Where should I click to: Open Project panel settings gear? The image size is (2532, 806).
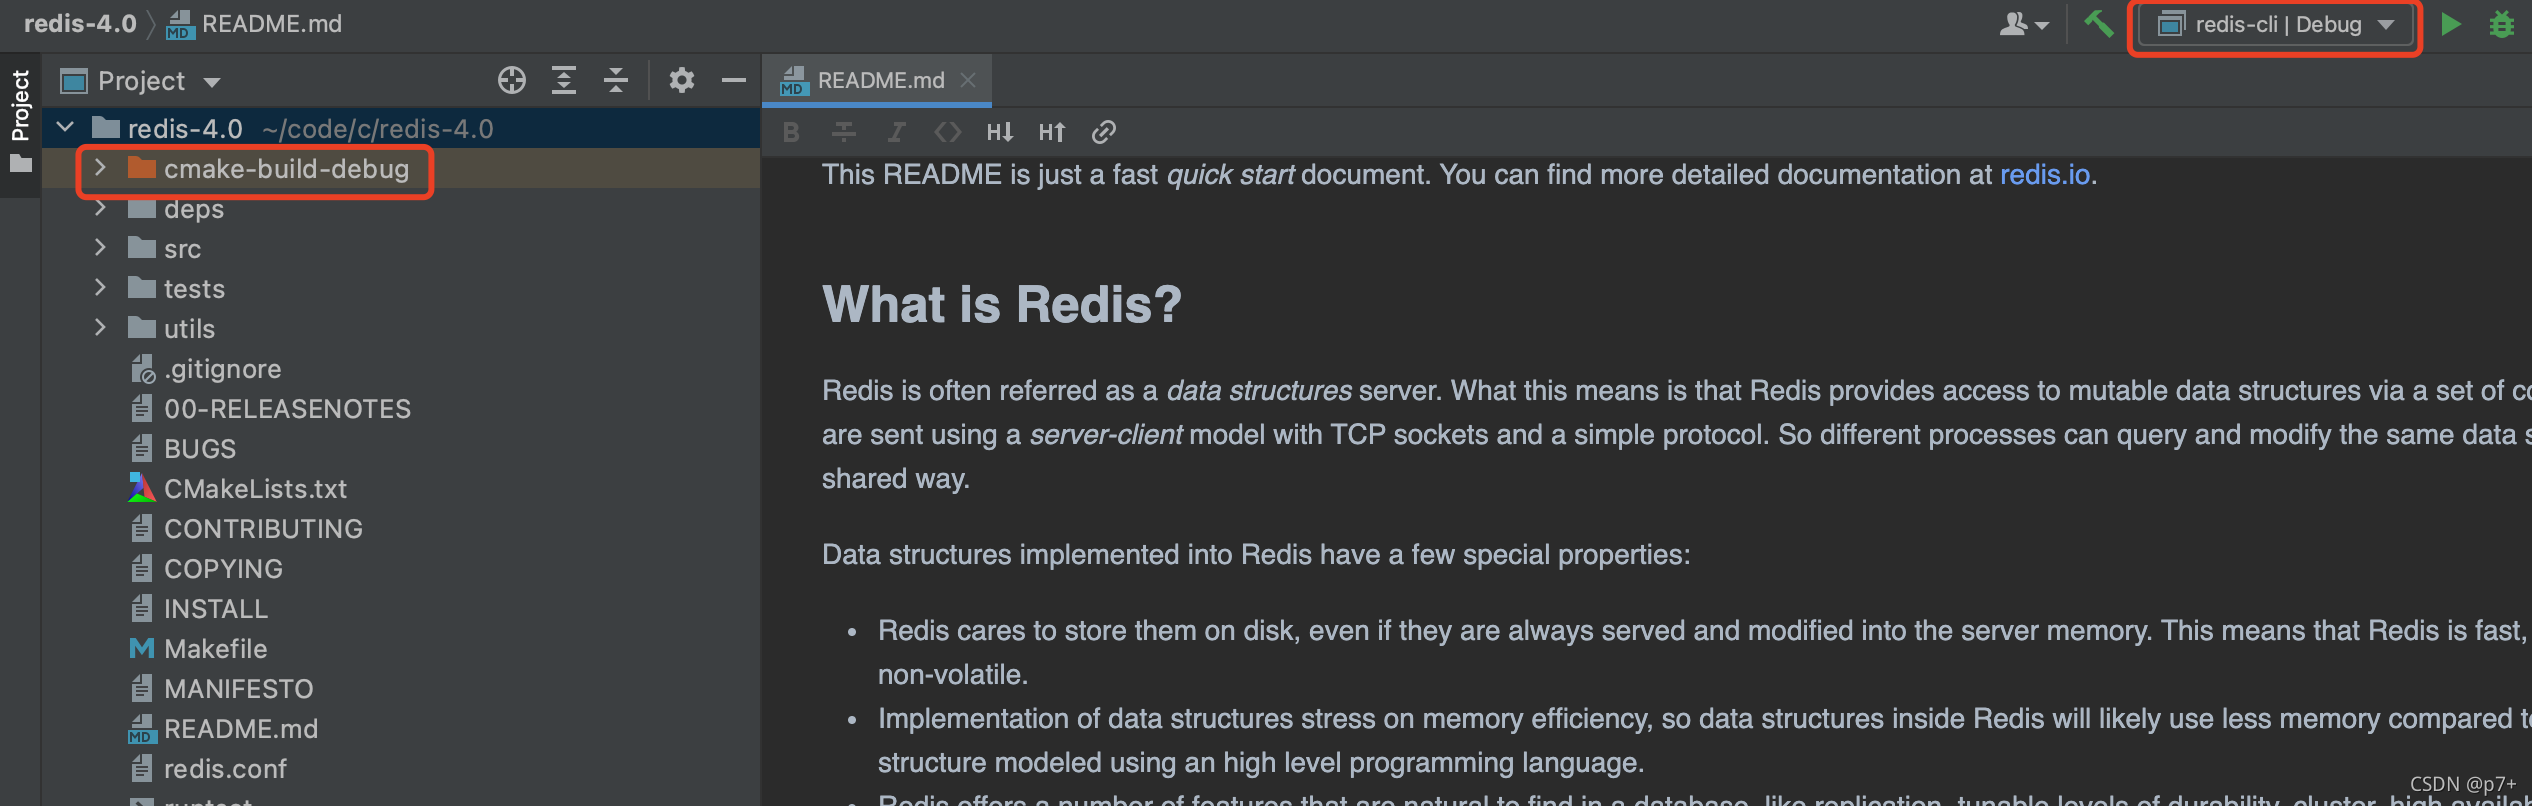(682, 80)
